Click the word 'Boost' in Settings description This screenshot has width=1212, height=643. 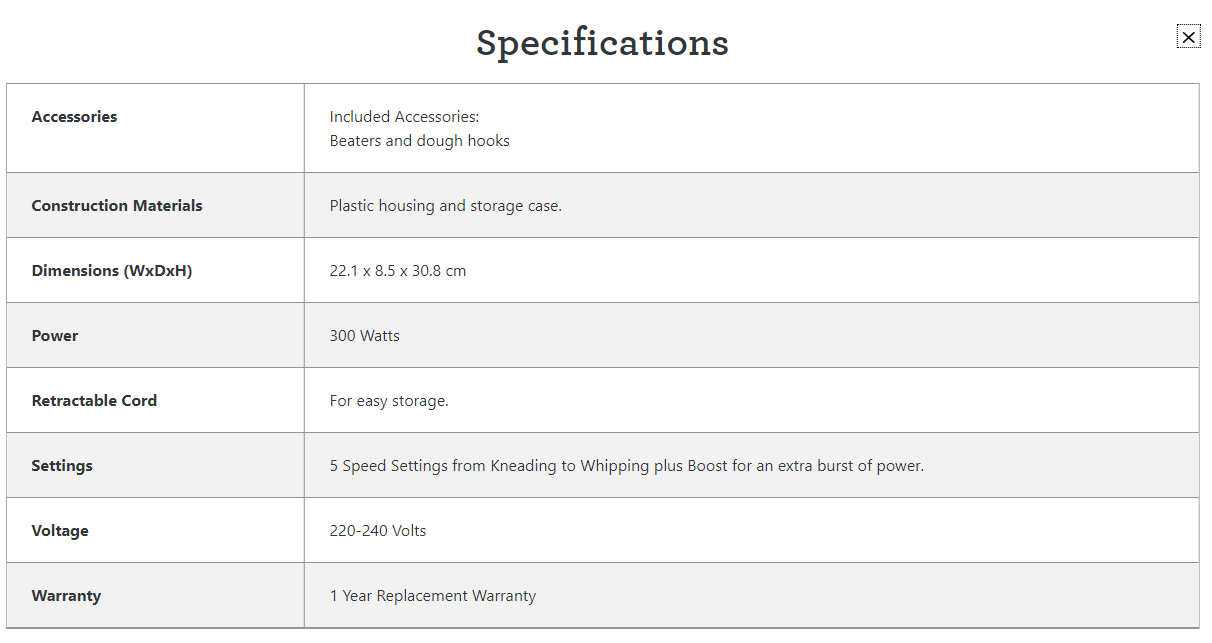(x=707, y=466)
